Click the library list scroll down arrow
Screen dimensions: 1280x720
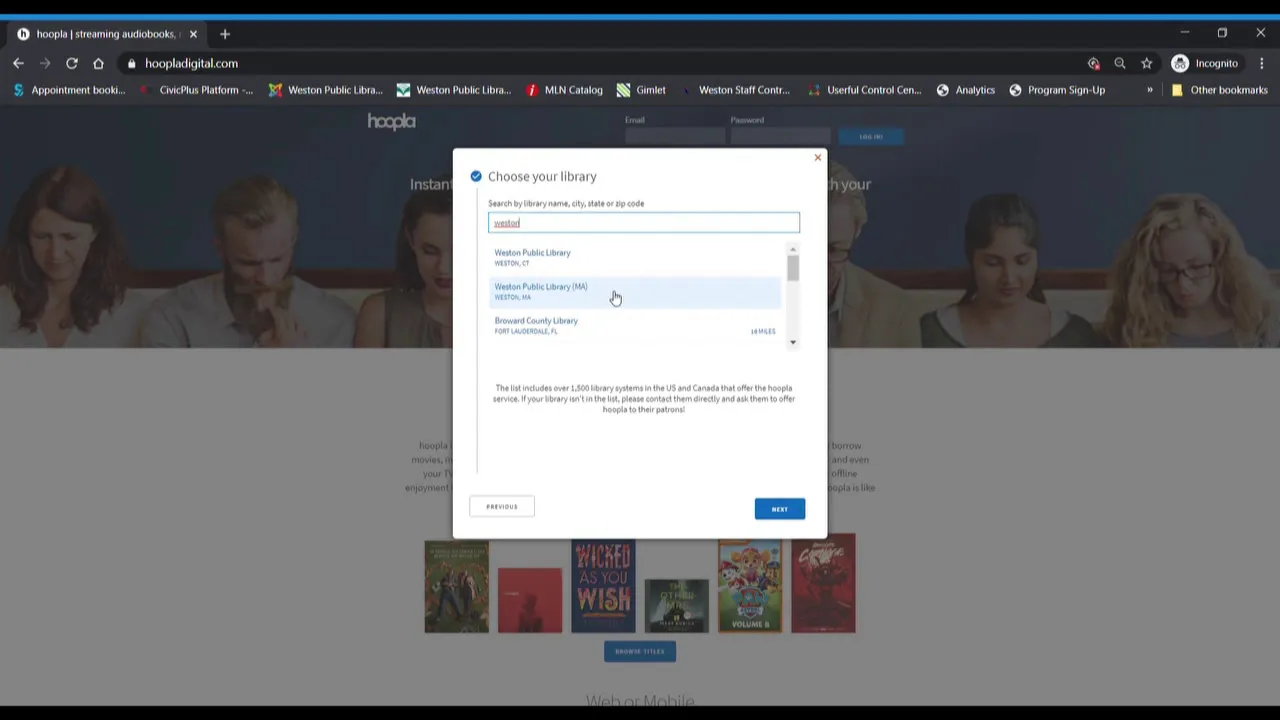coord(793,343)
